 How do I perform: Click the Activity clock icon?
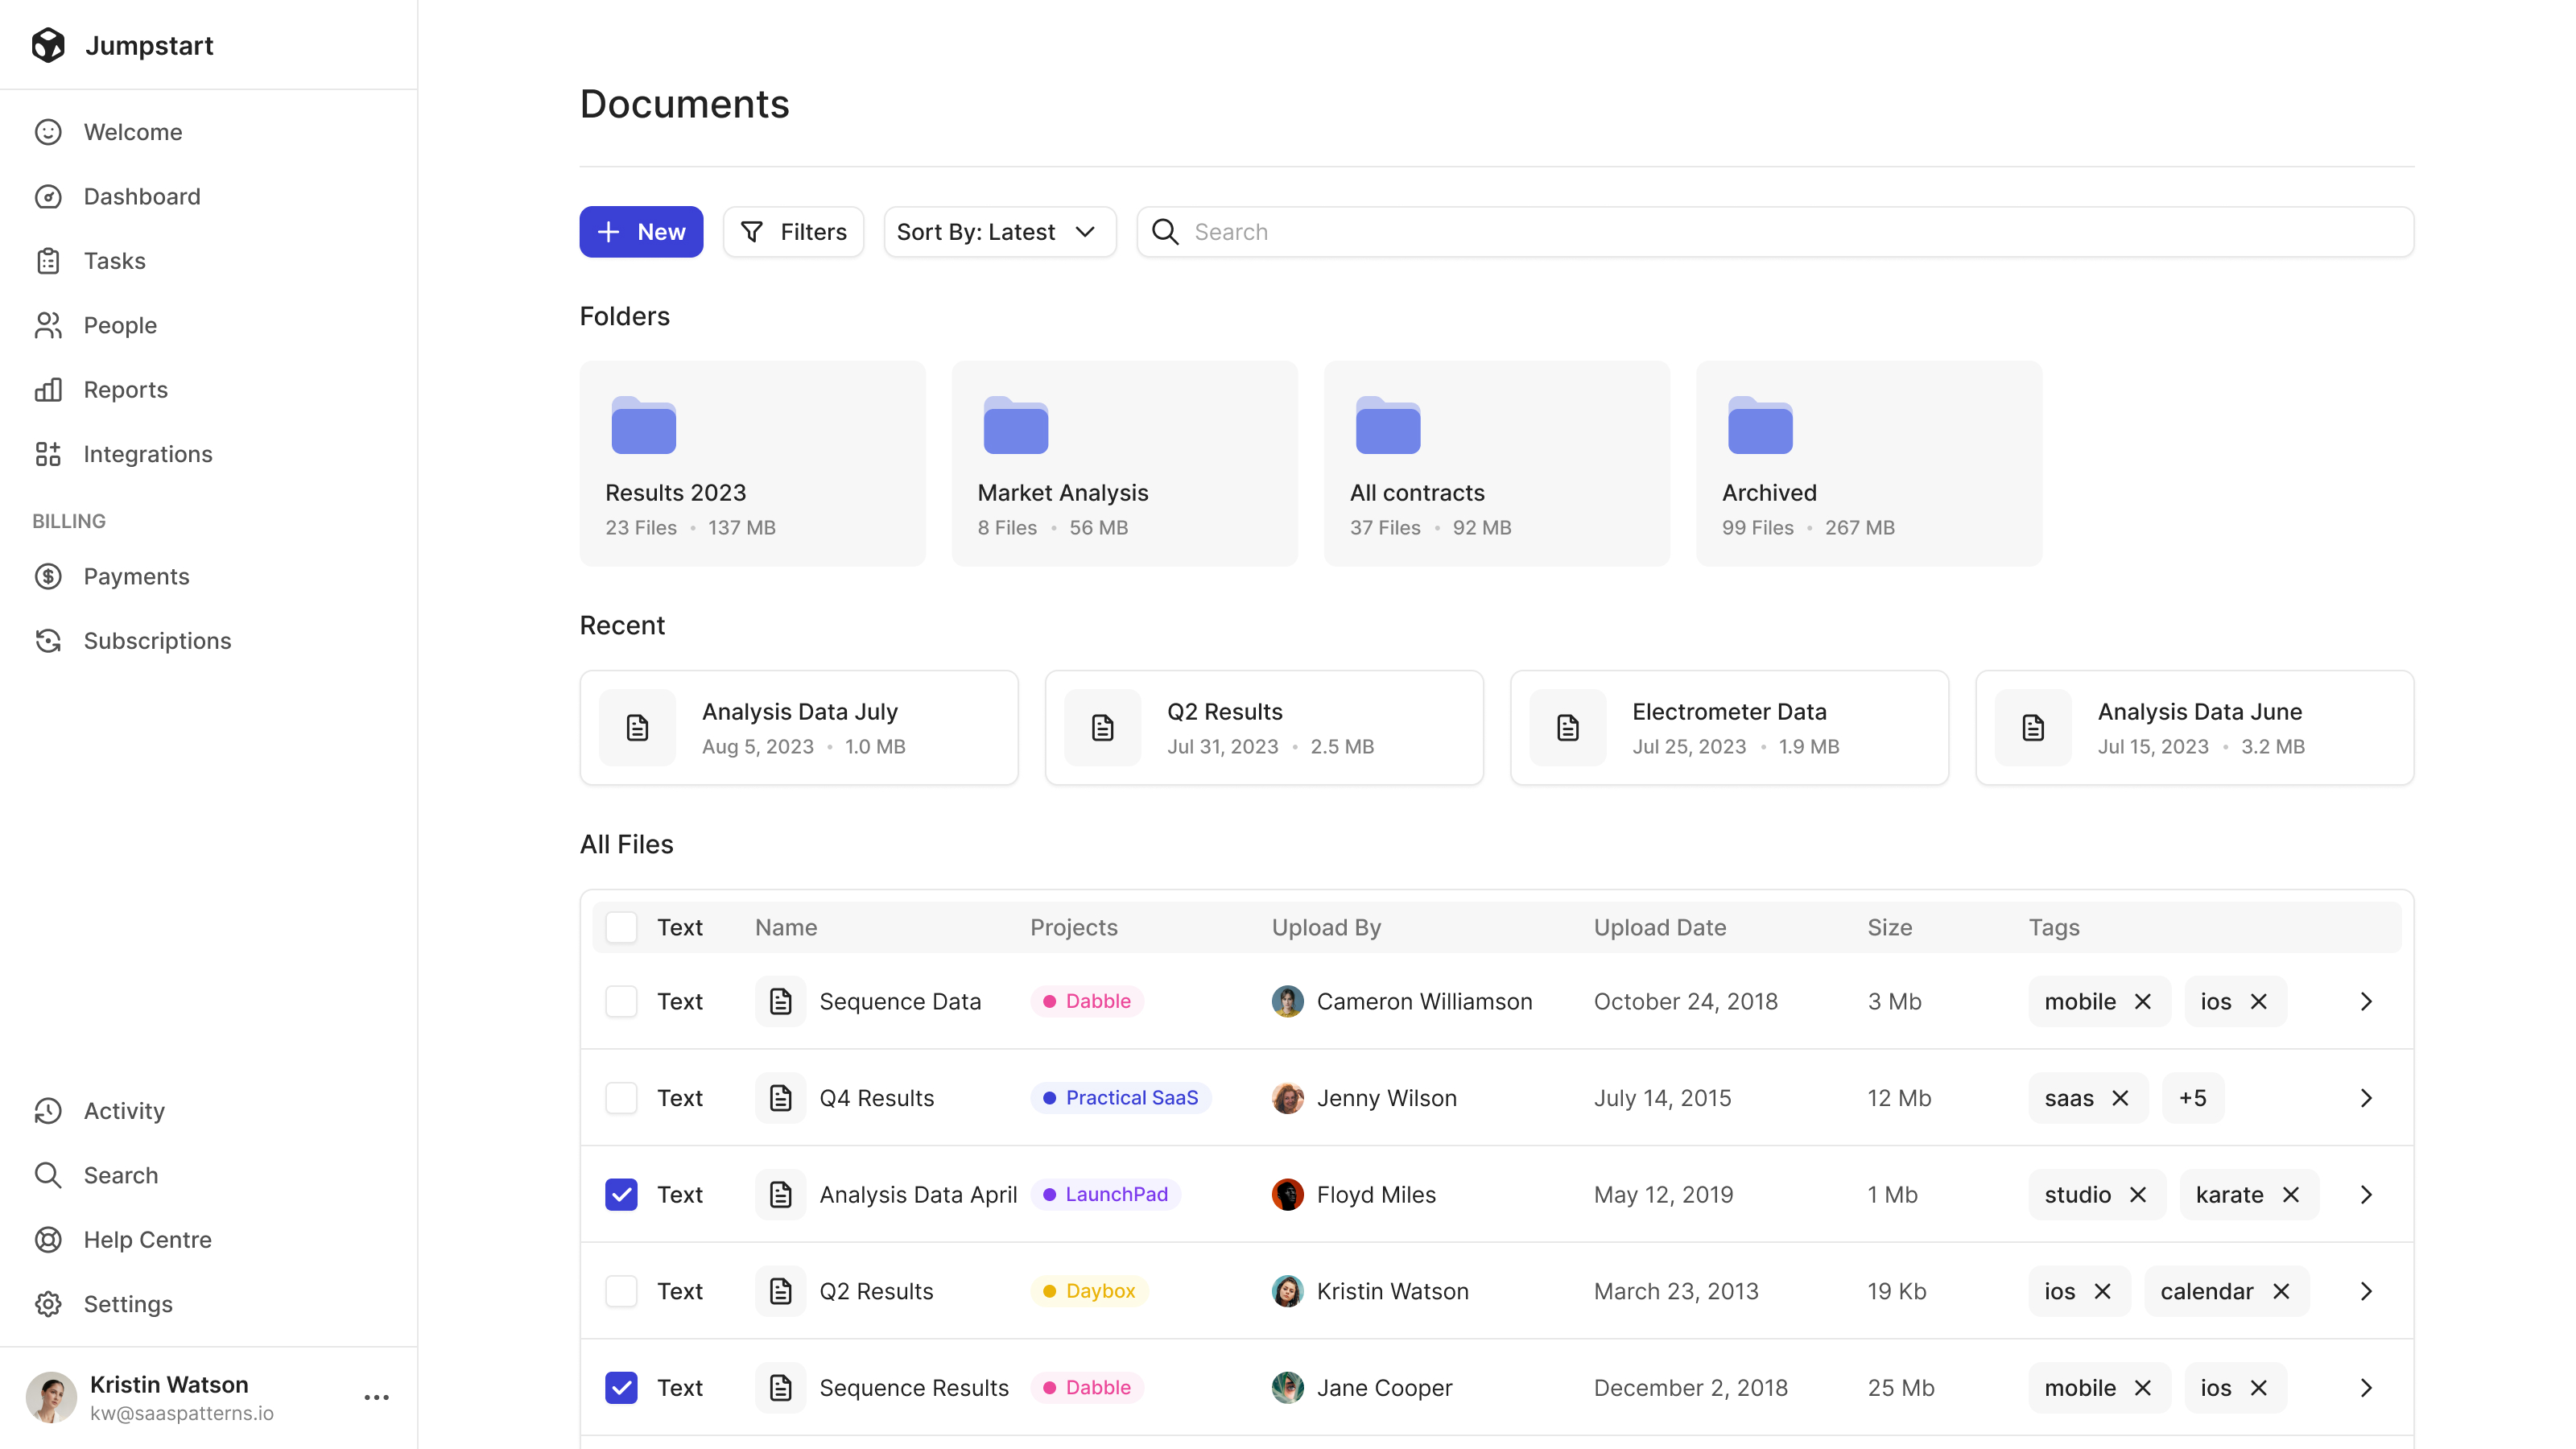pyautogui.click(x=48, y=1111)
